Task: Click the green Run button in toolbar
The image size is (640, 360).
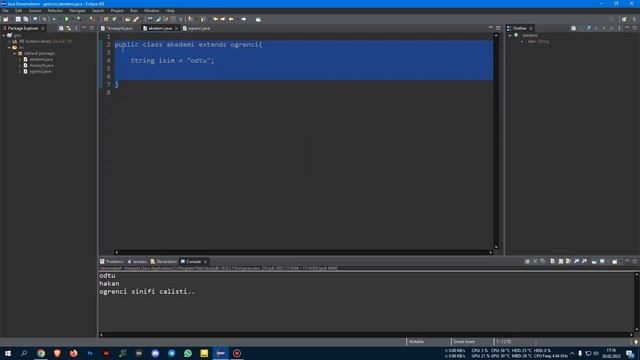Action: point(67,19)
